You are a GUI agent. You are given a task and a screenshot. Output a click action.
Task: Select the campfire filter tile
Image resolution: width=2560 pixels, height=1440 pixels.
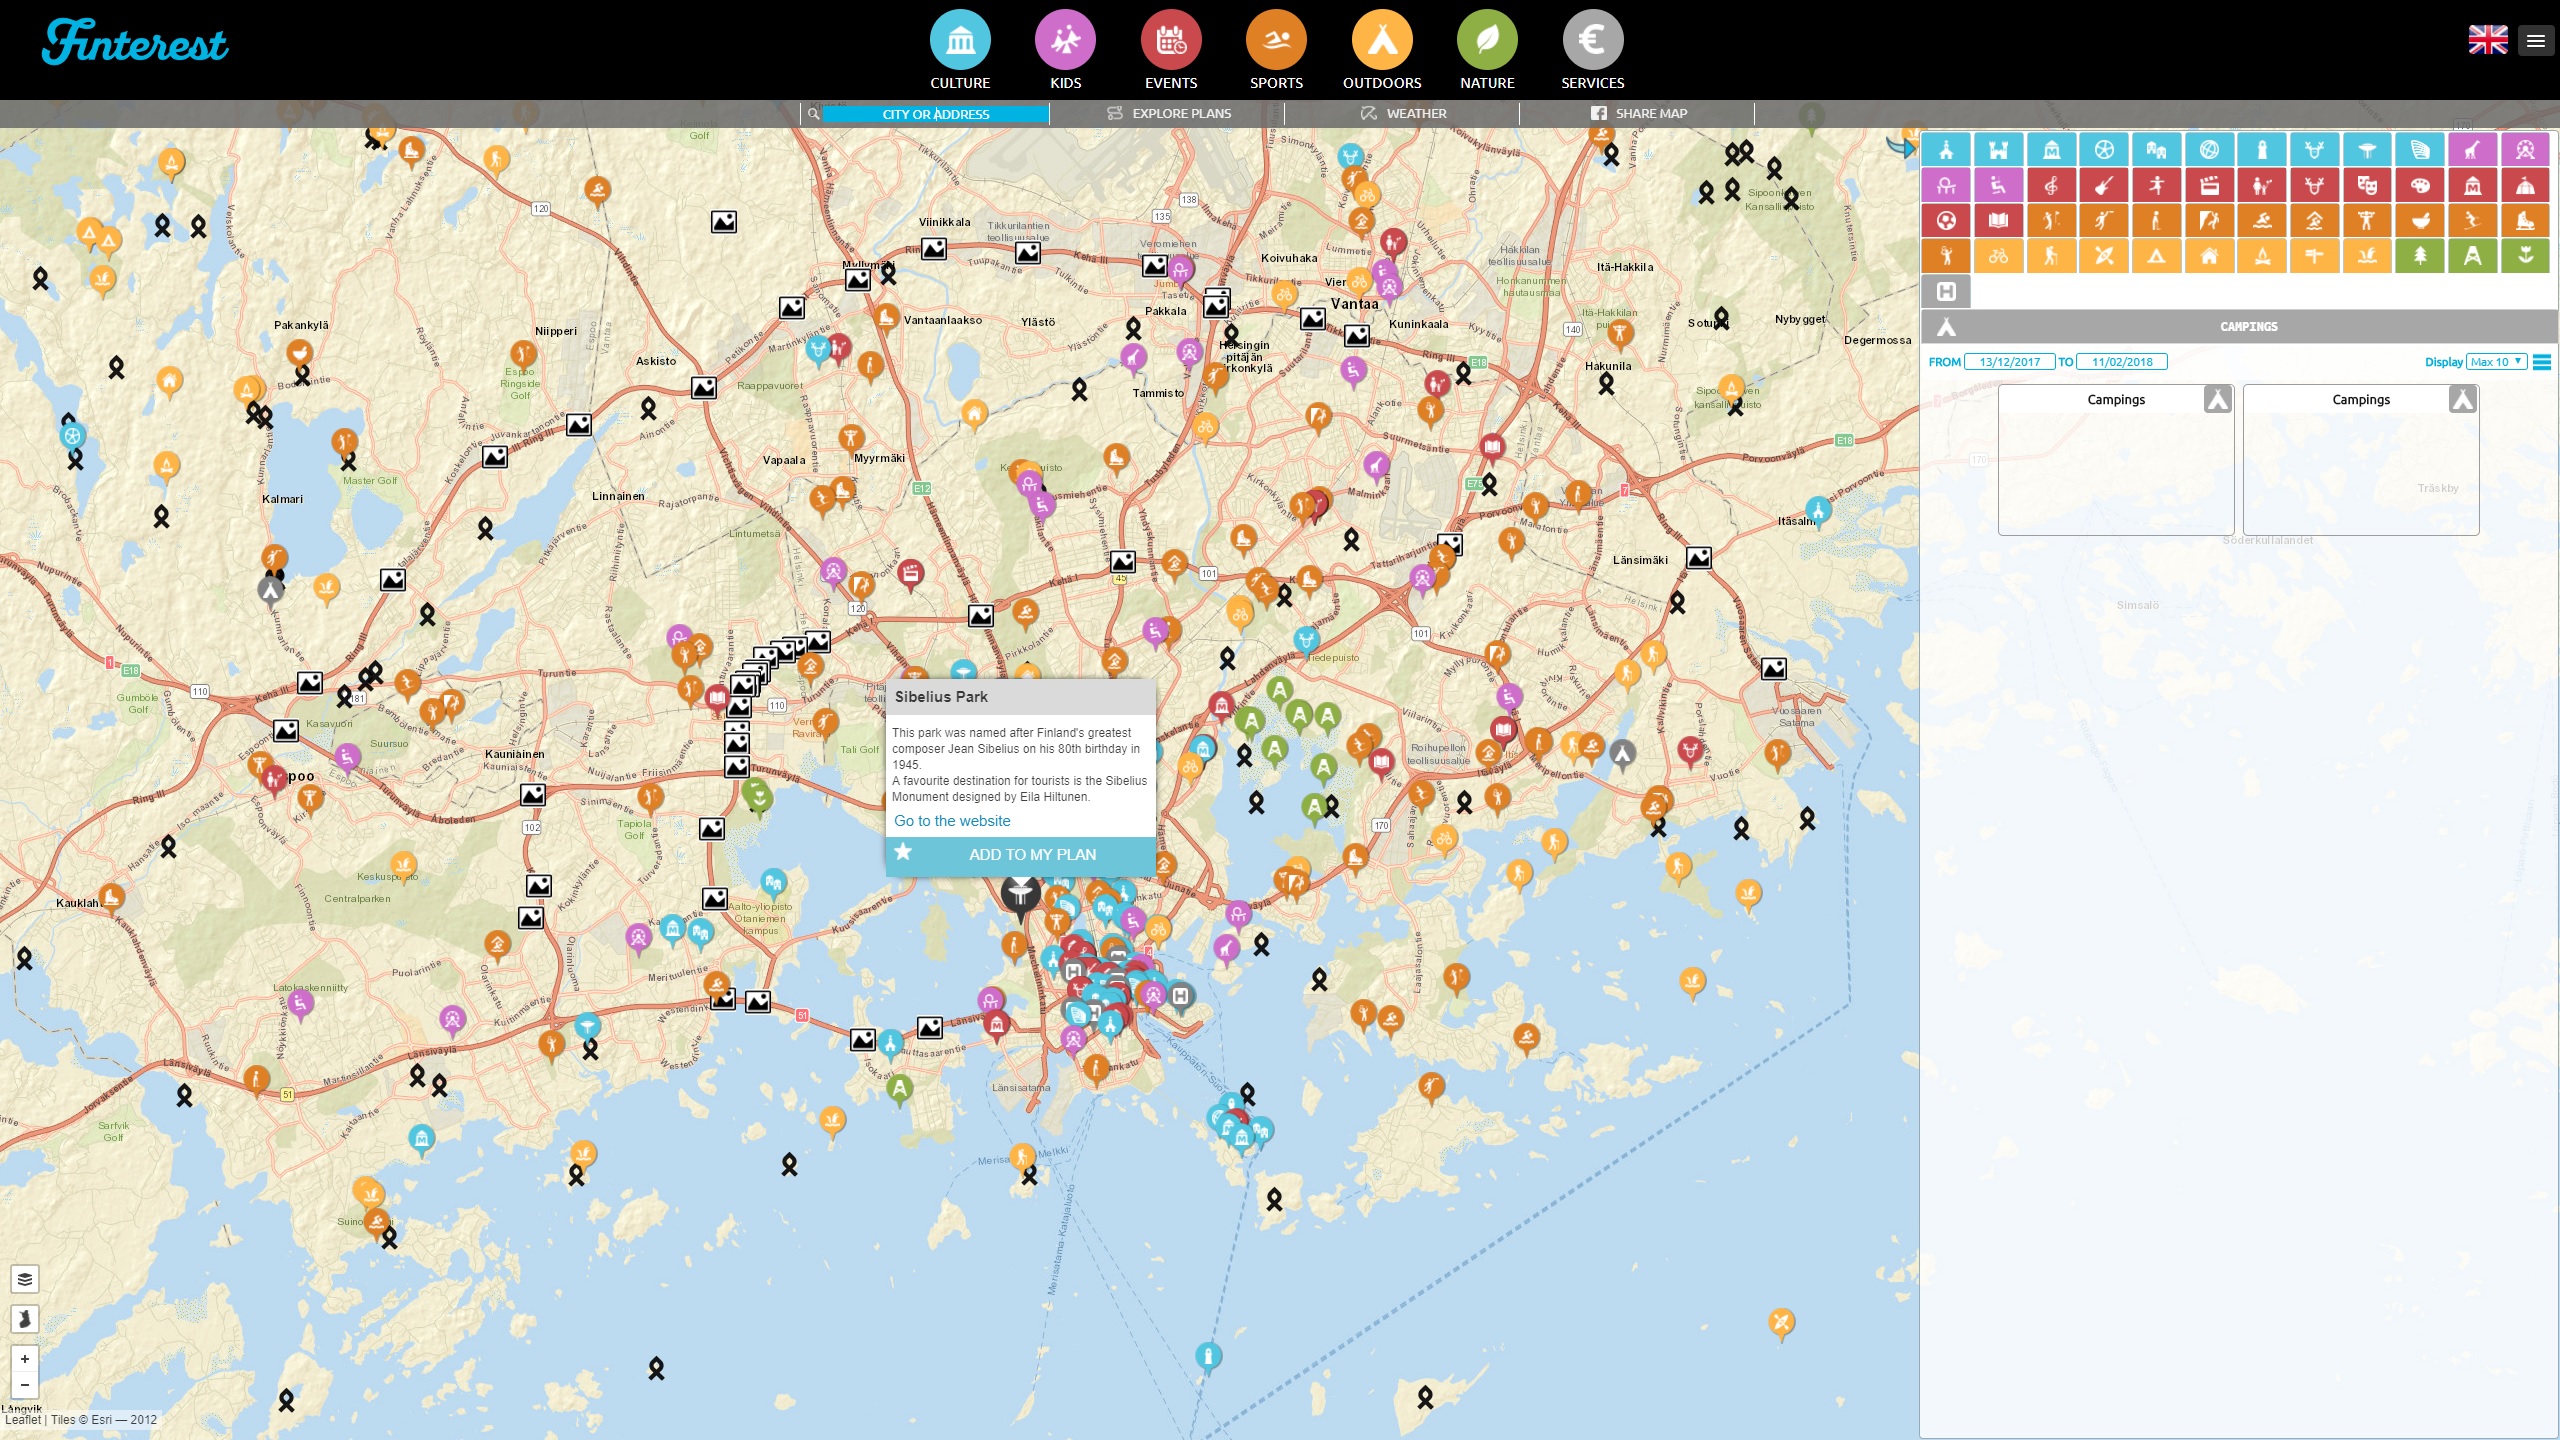click(x=2262, y=256)
